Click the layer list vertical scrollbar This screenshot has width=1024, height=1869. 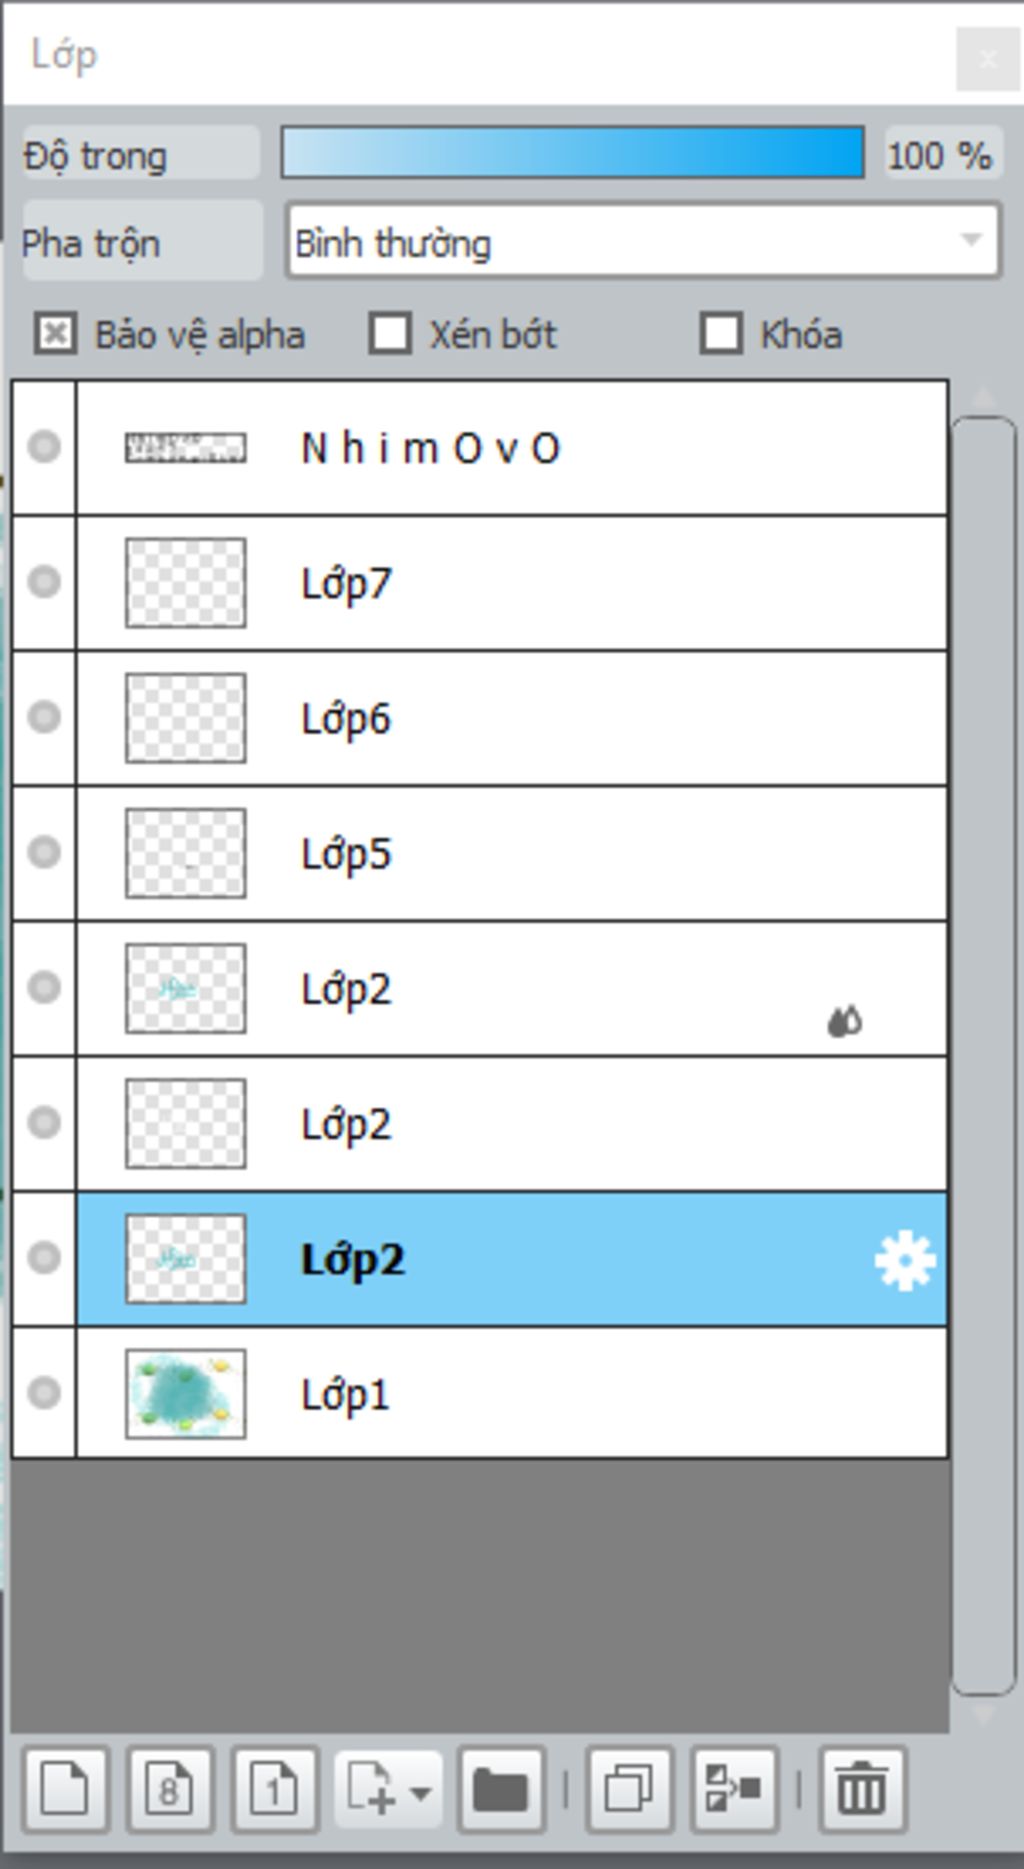[984, 1056]
